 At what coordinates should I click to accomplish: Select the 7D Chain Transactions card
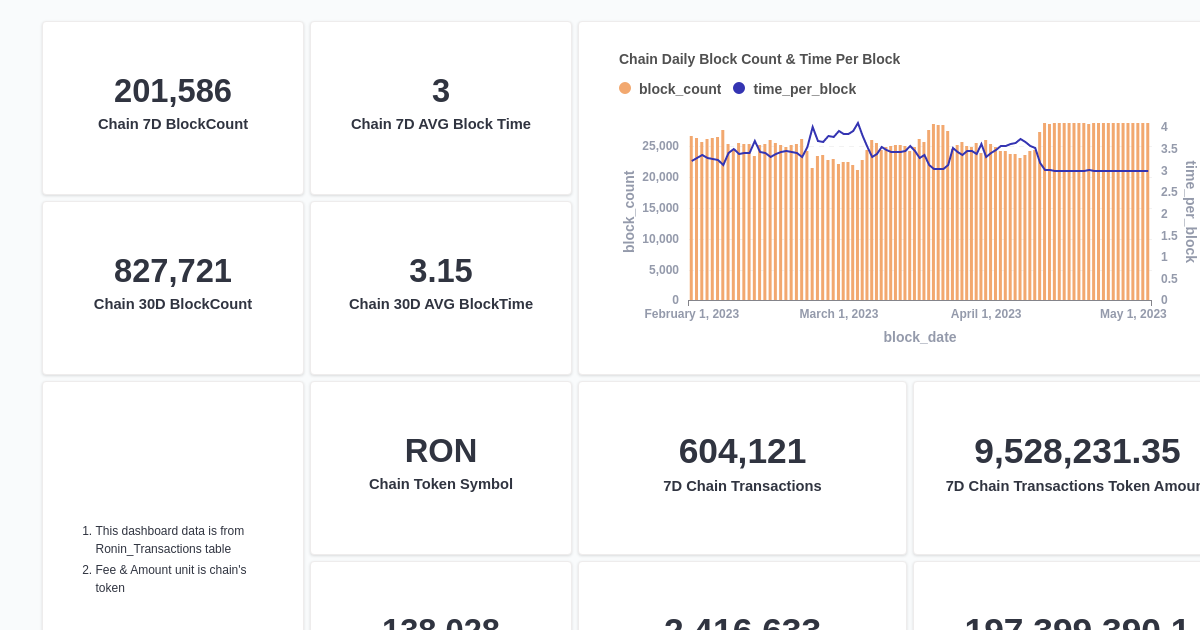(x=742, y=467)
